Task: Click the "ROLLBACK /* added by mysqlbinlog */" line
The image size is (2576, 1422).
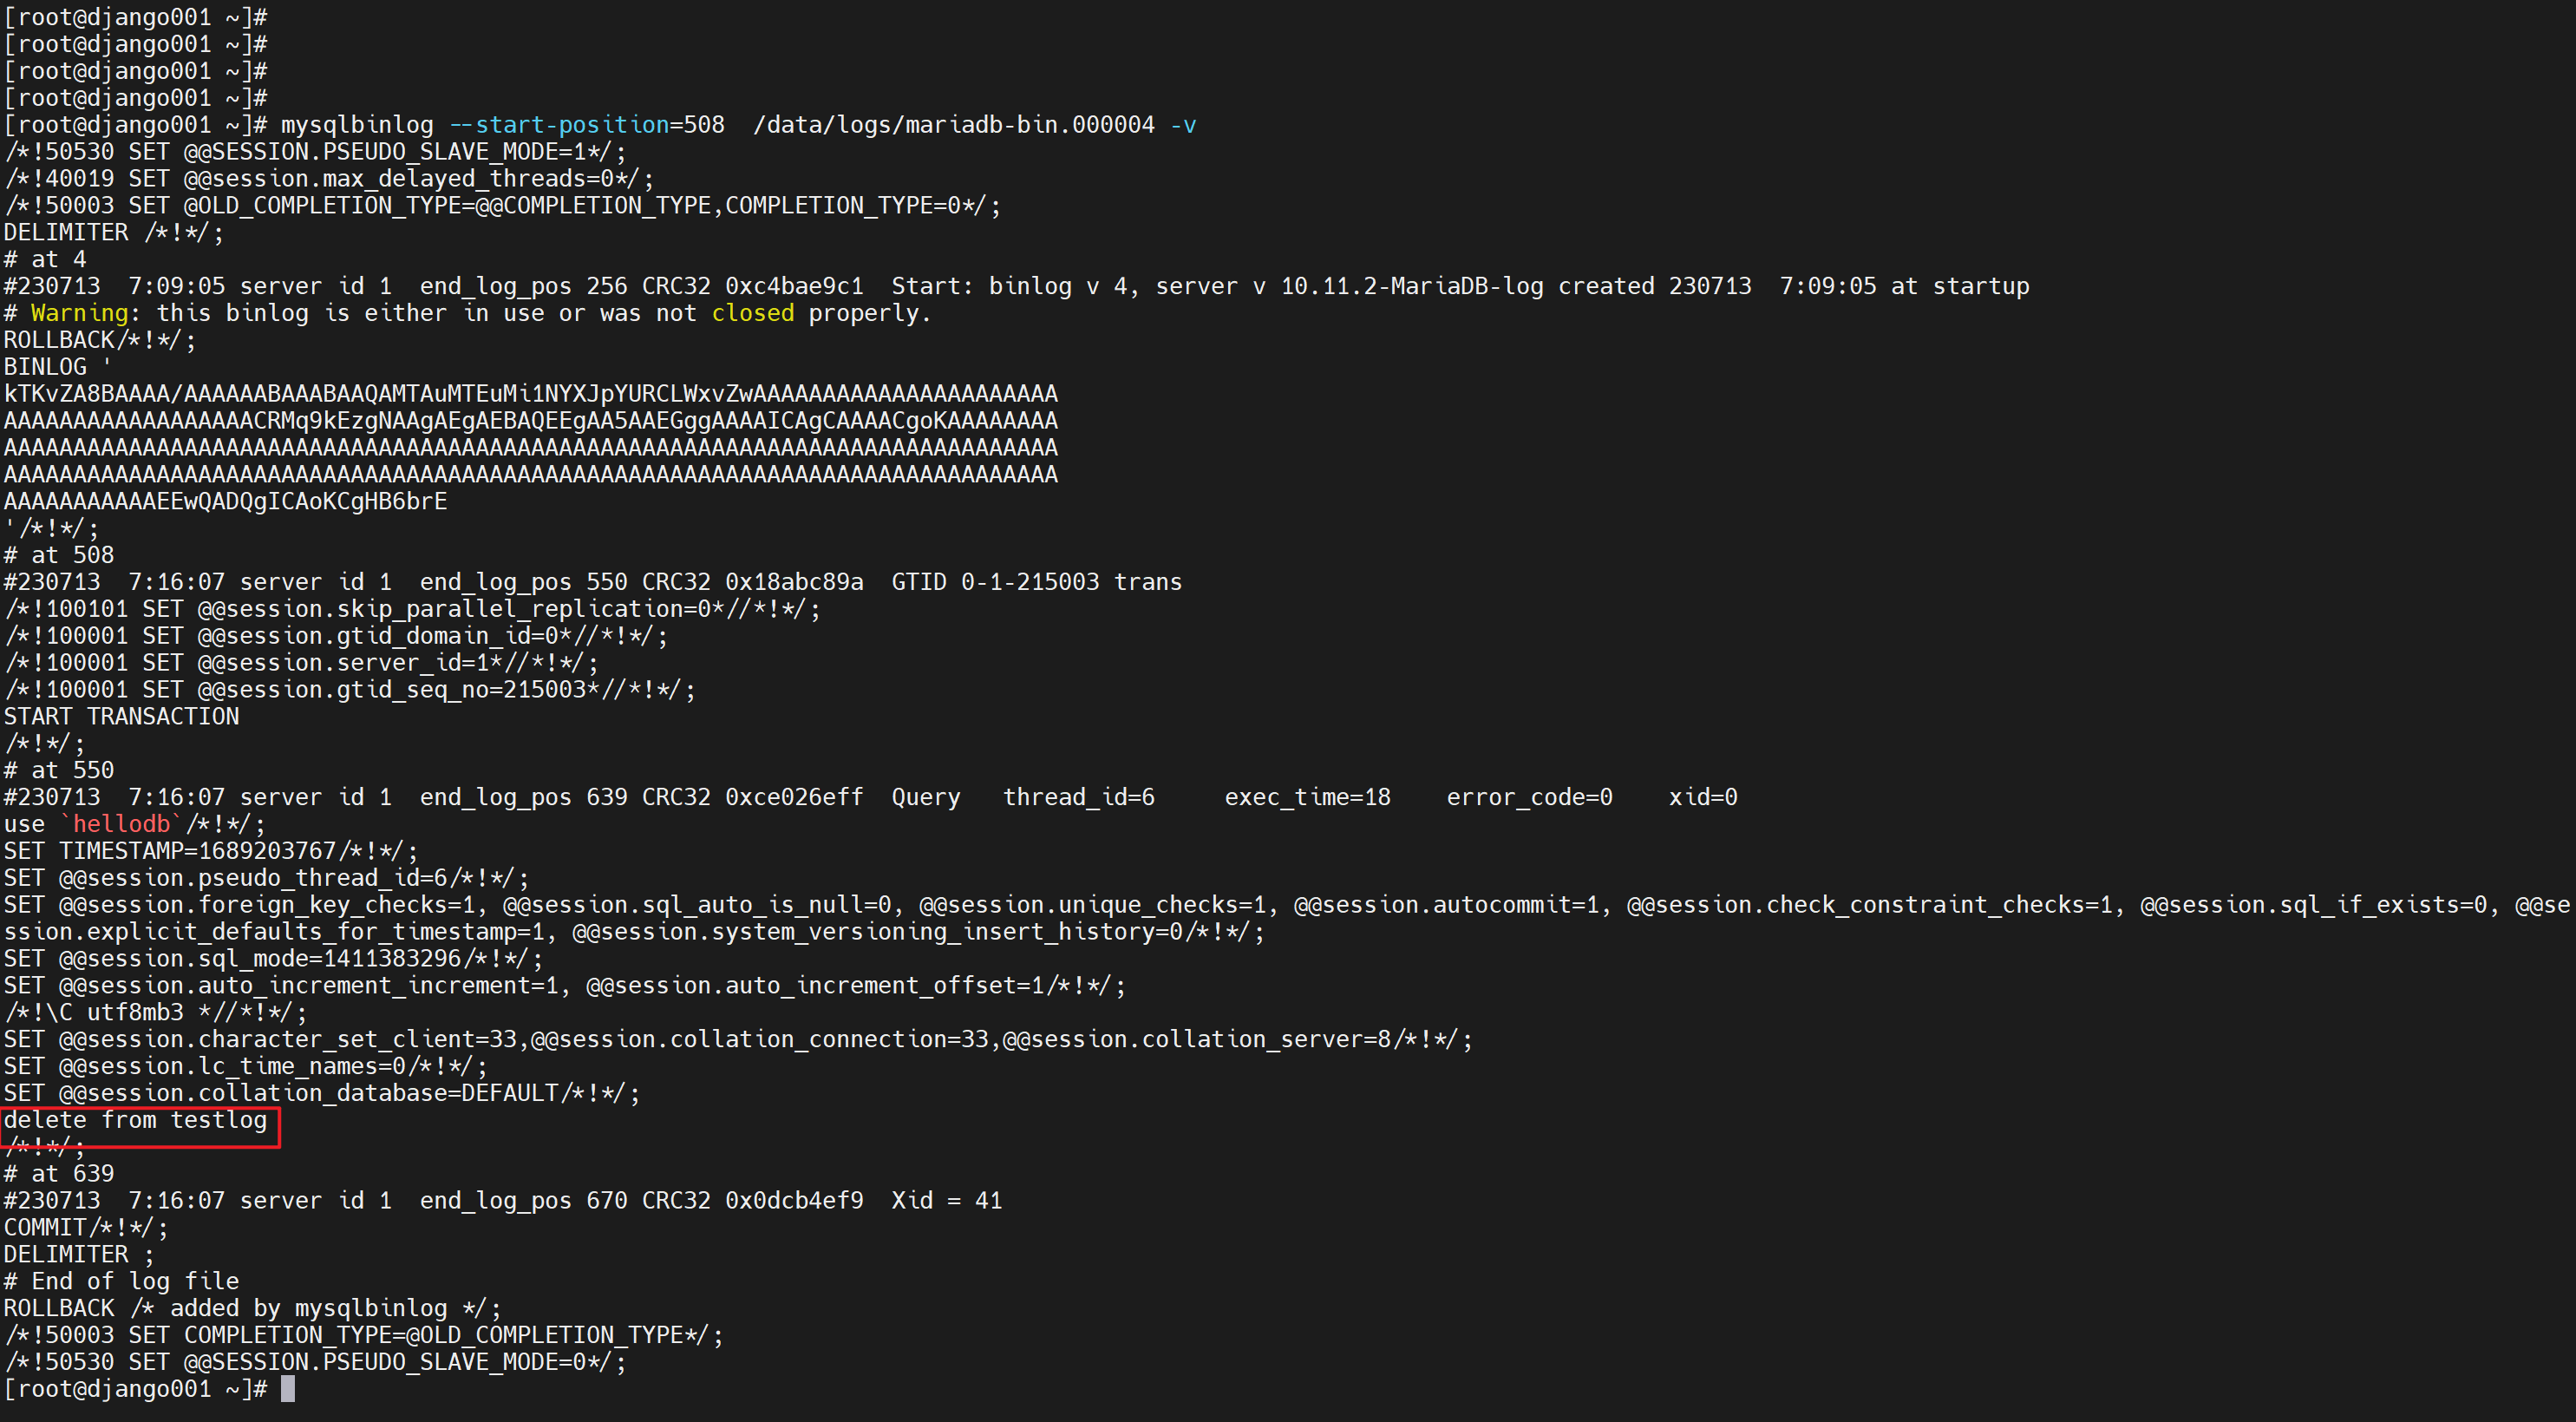Action: tap(252, 1309)
